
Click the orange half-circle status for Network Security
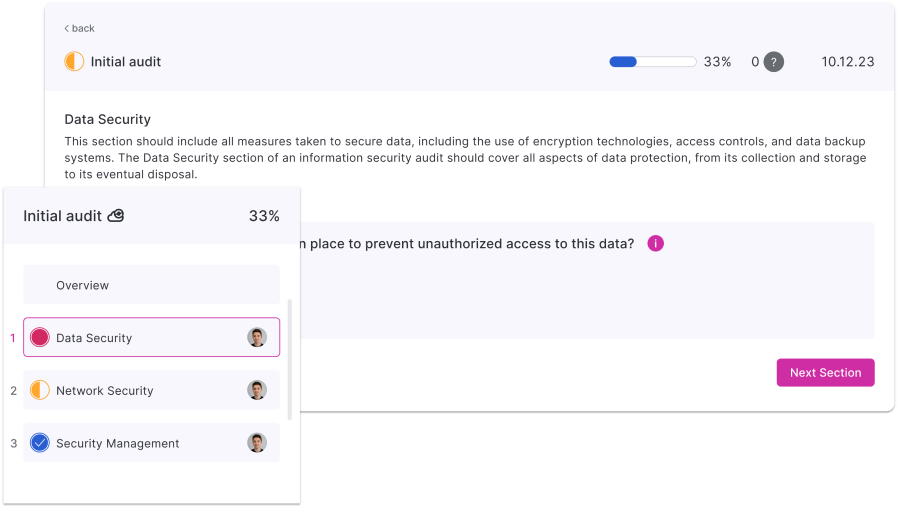(40, 391)
